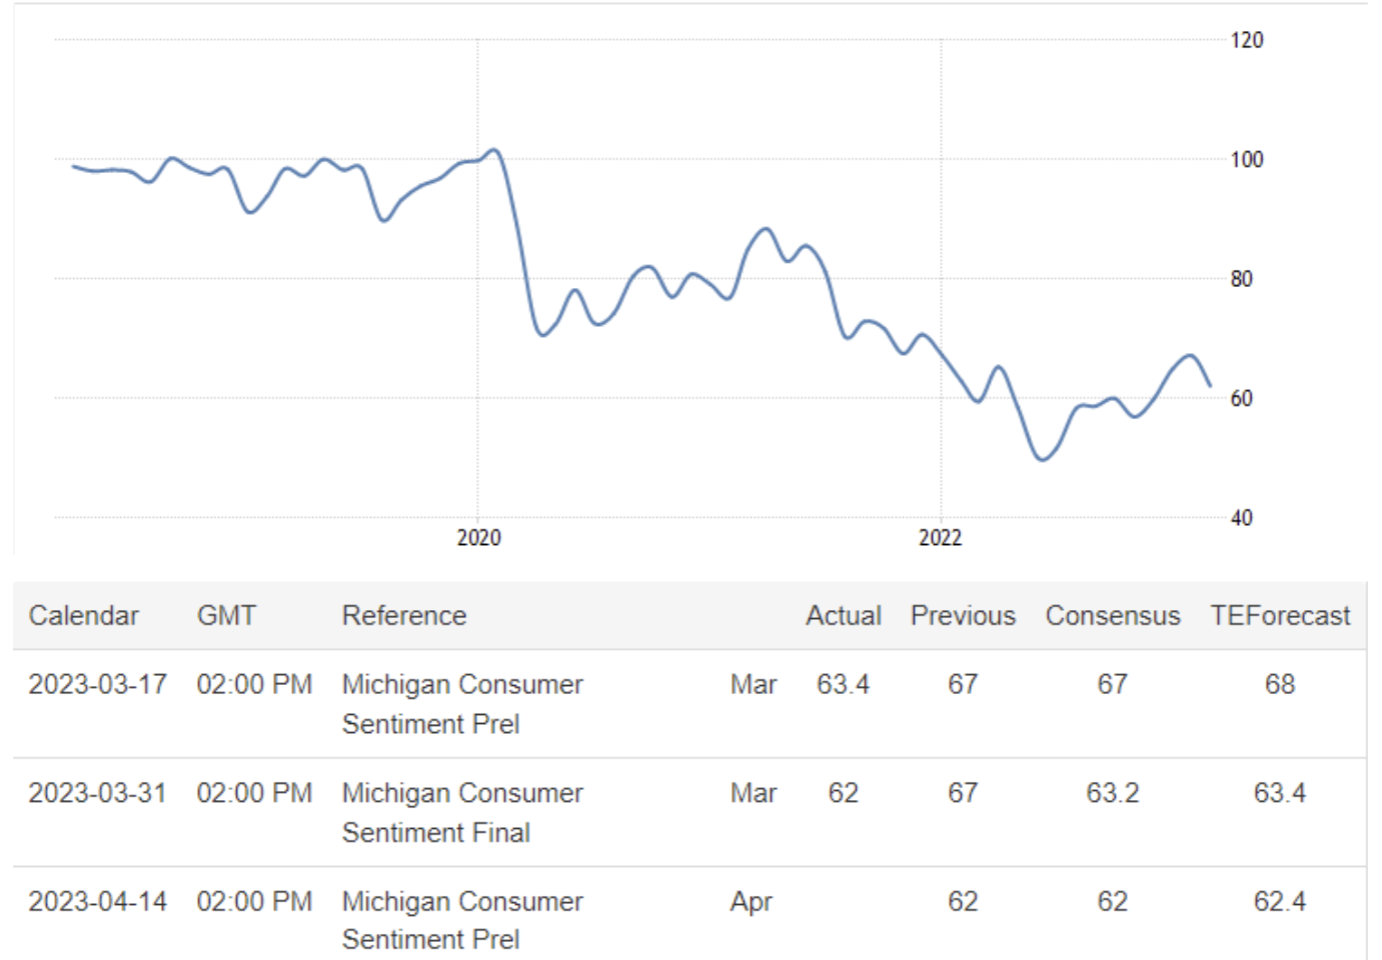
Task: Select the Reference column header
Action: click(404, 615)
